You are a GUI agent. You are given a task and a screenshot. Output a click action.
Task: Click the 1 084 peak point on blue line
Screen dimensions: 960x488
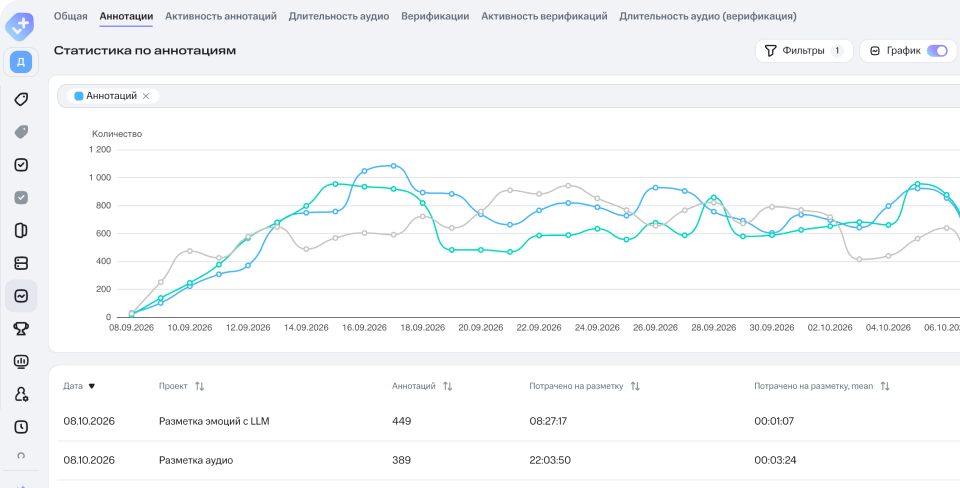(393, 166)
